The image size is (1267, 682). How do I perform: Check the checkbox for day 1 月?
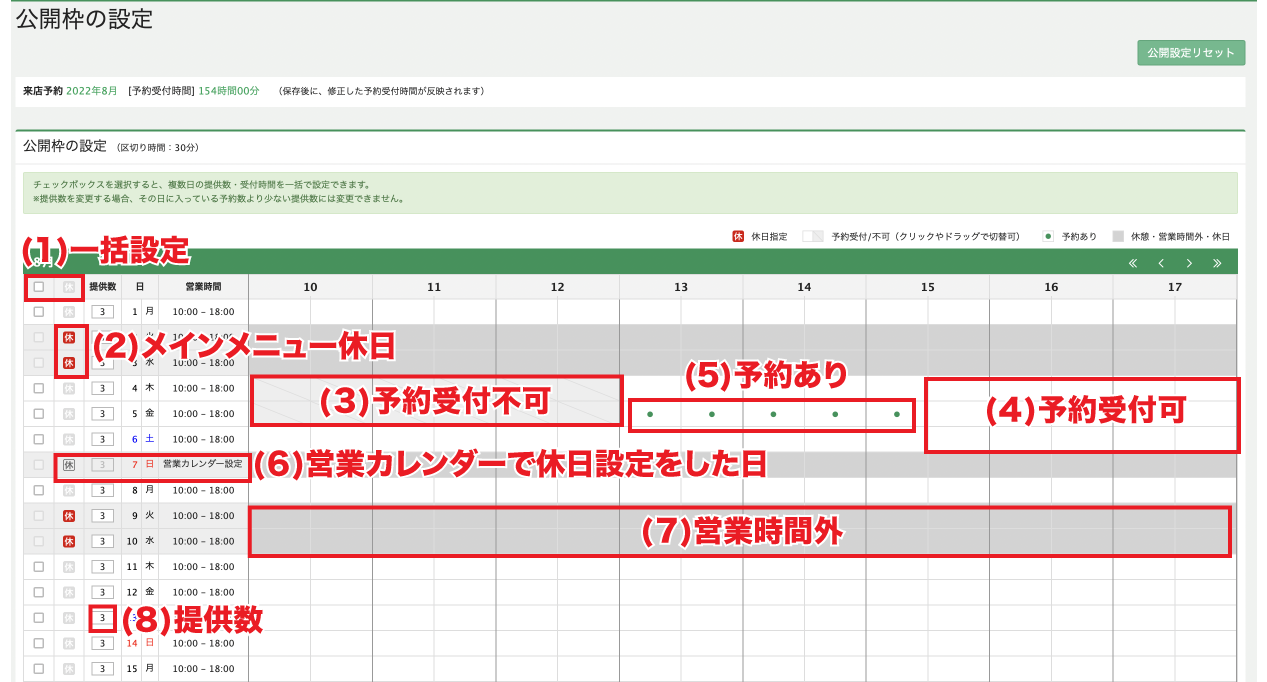39,312
